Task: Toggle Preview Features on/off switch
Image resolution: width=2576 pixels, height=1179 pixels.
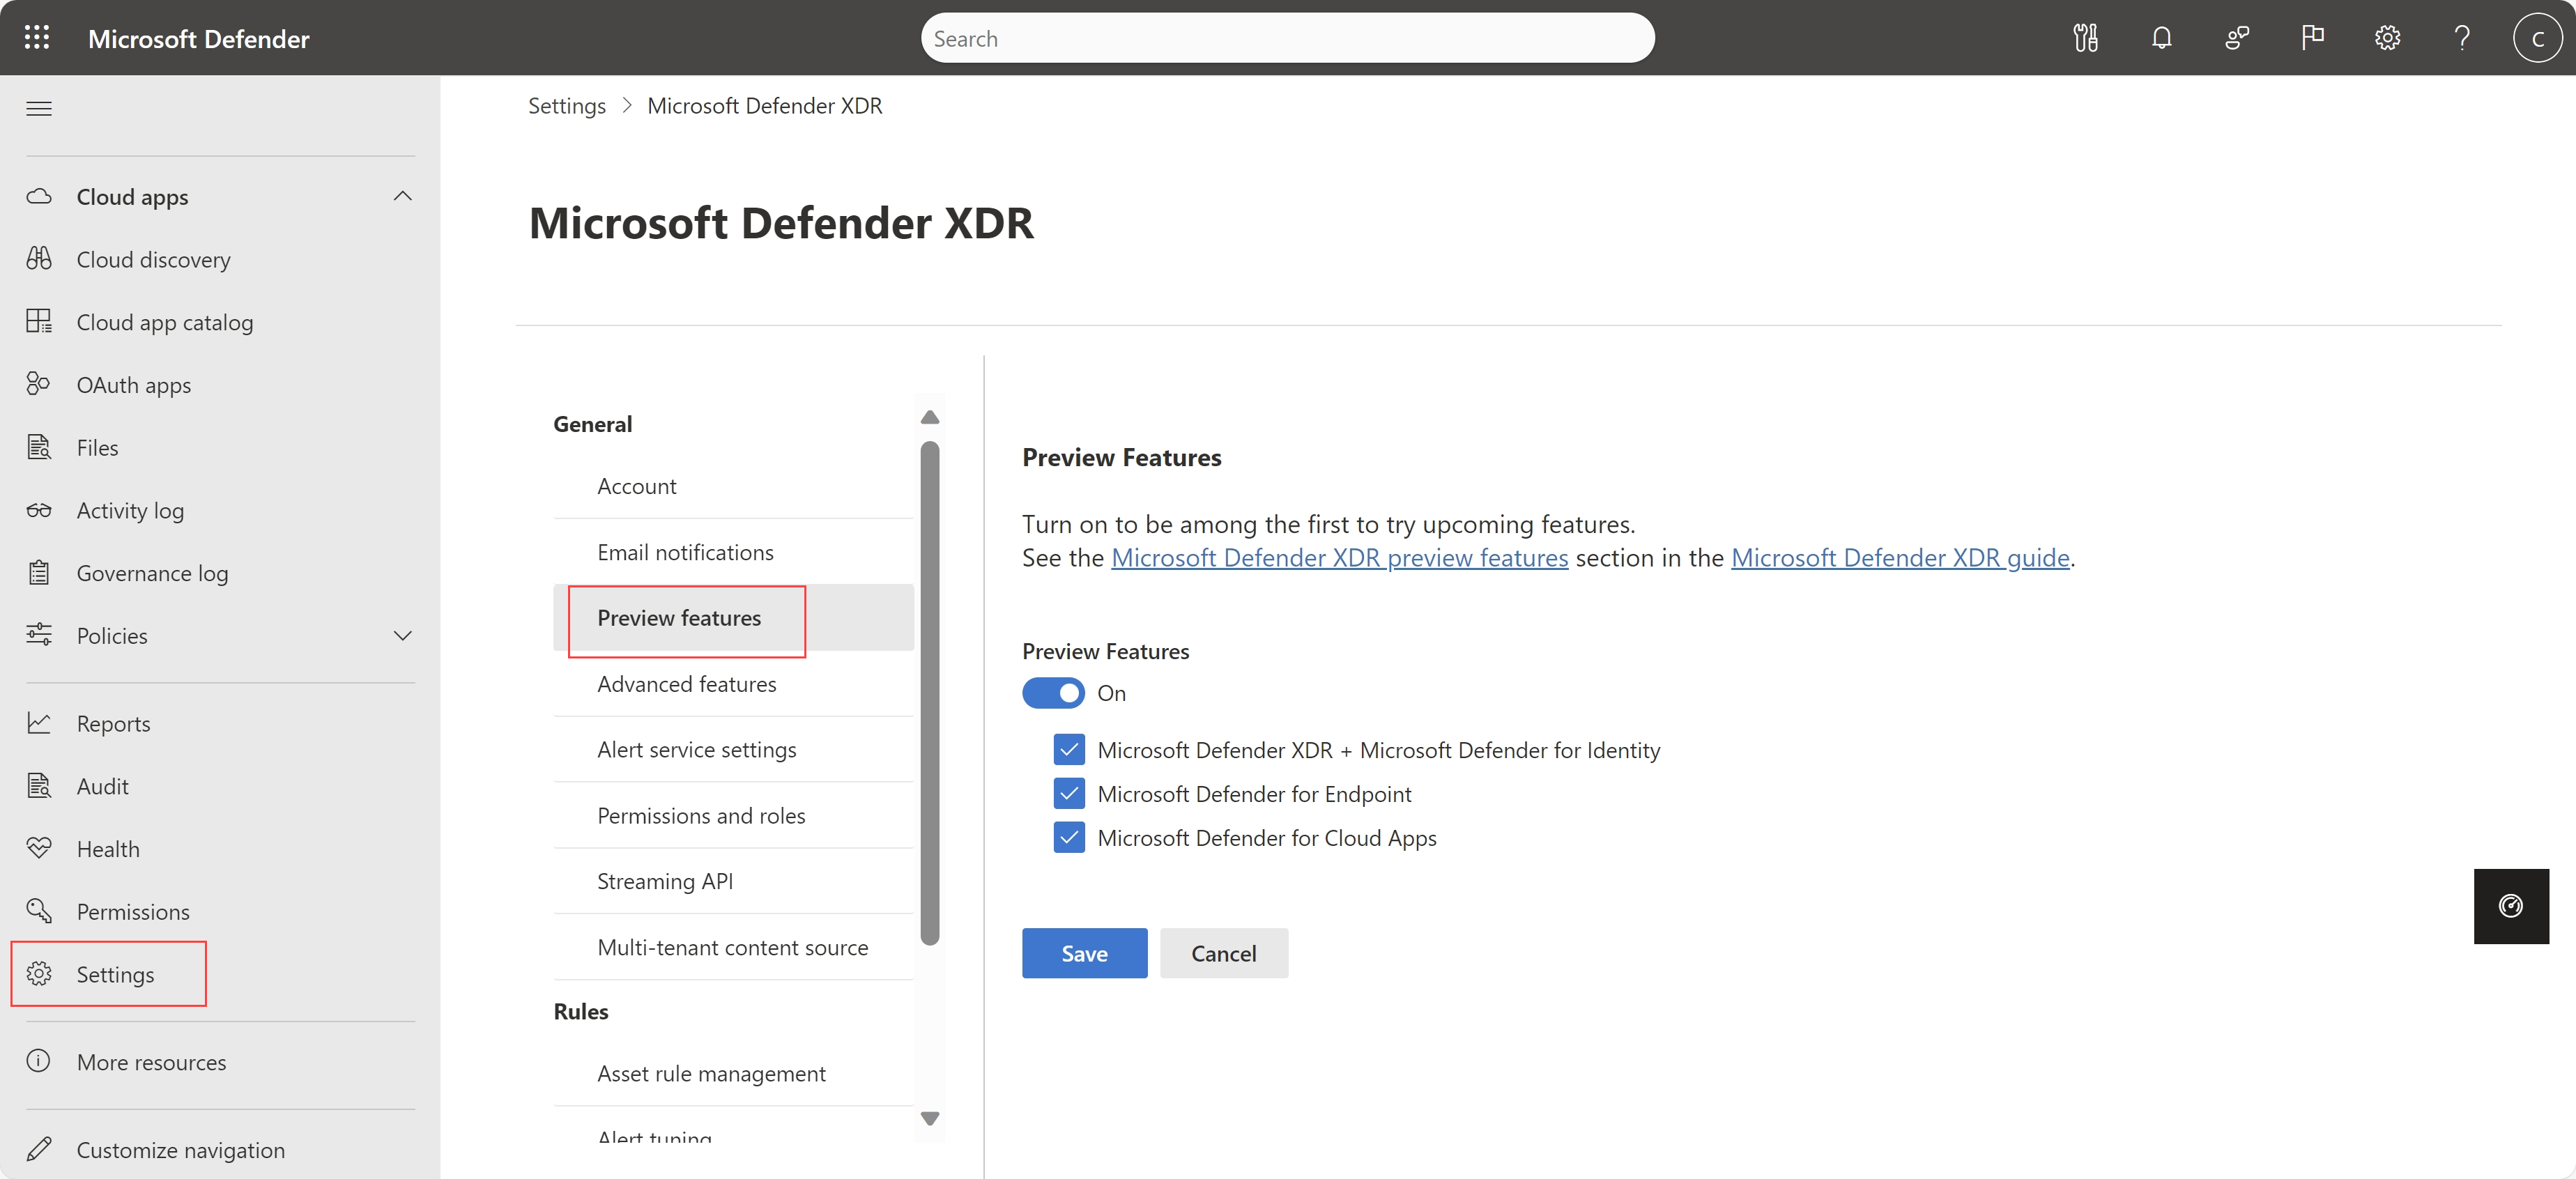Action: click(1052, 693)
